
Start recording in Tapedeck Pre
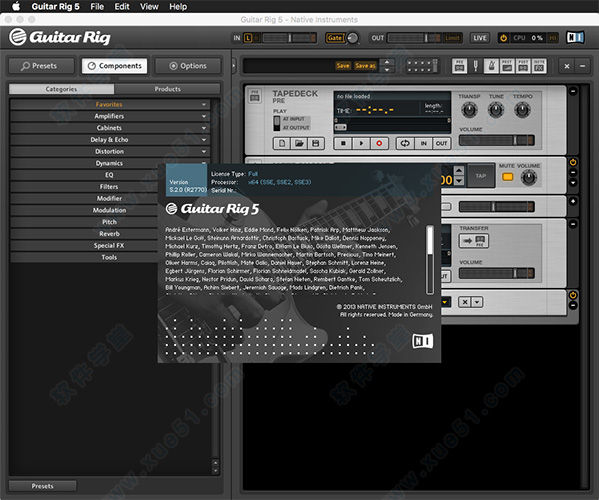click(379, 143)
